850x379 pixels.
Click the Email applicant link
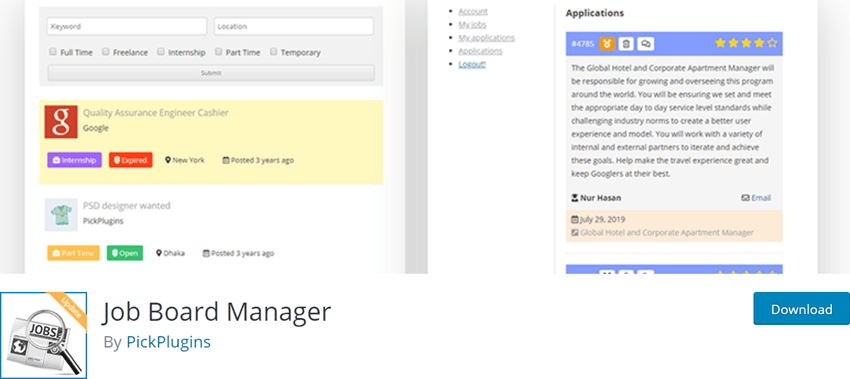(x=761, y=198)
